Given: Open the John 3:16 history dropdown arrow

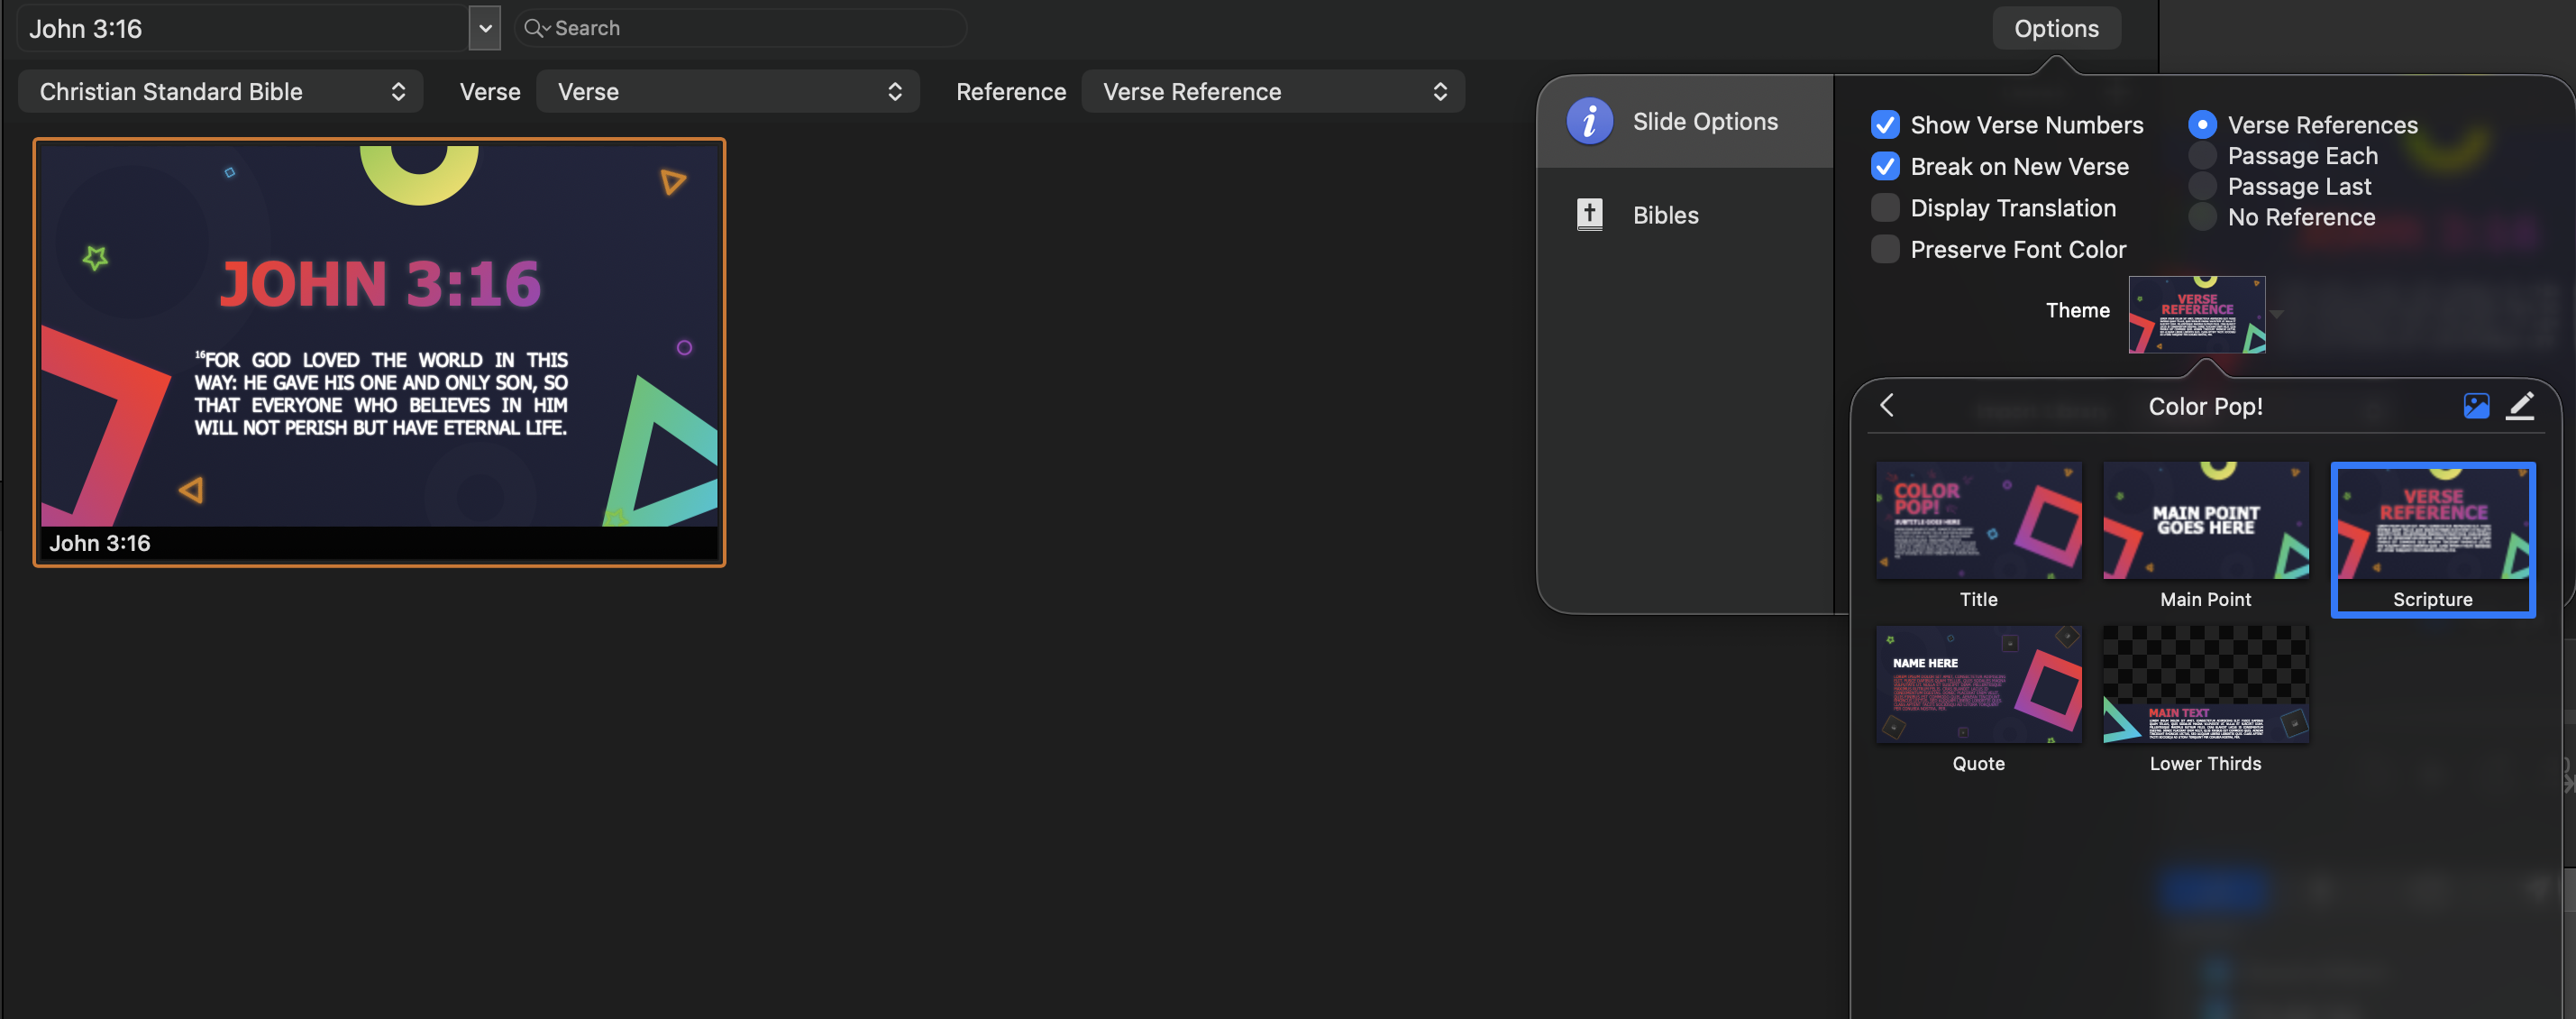Looking at the screenshot, I should (x=485, y=28).
